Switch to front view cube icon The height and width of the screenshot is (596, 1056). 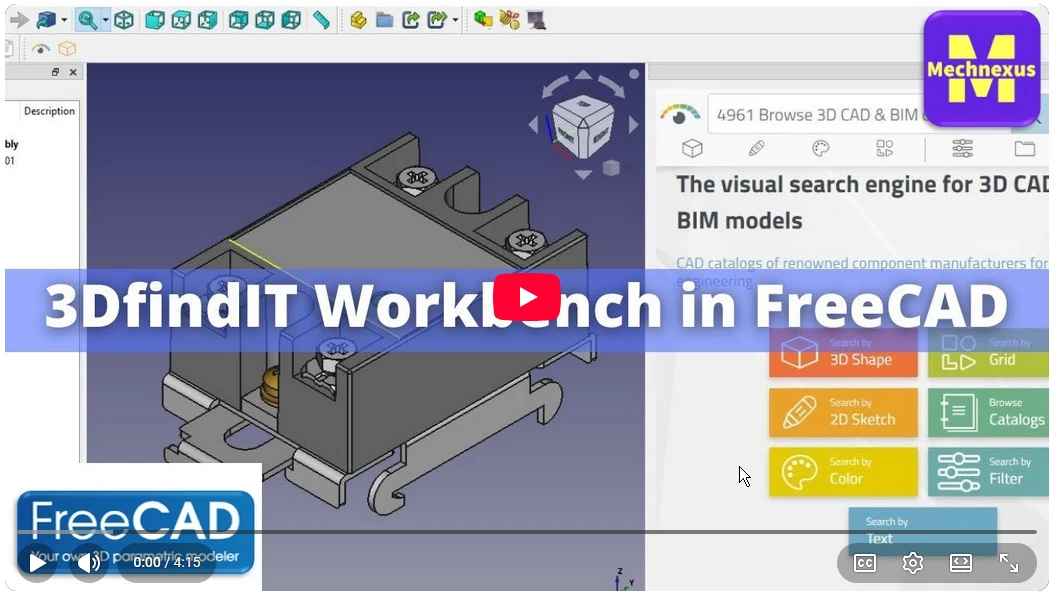coord(155,20)
